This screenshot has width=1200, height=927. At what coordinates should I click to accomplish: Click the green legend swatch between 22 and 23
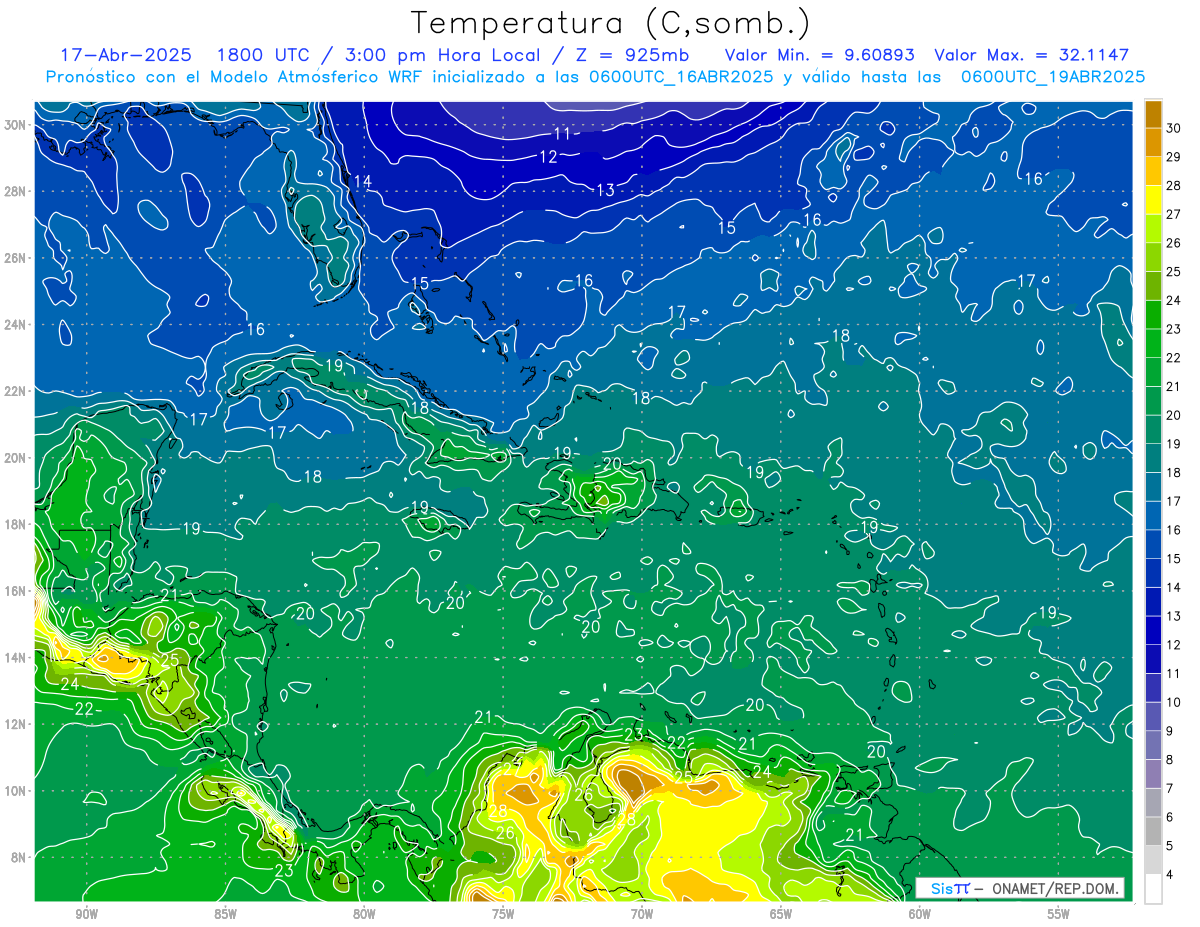[x=1153, y=343]
